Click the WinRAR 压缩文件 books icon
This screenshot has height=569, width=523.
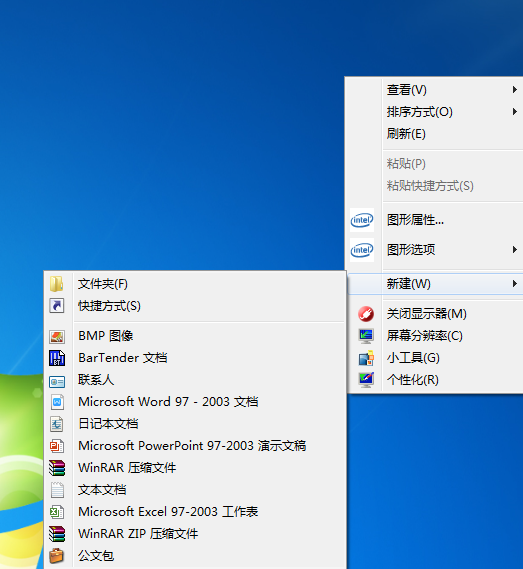(57, 468)
